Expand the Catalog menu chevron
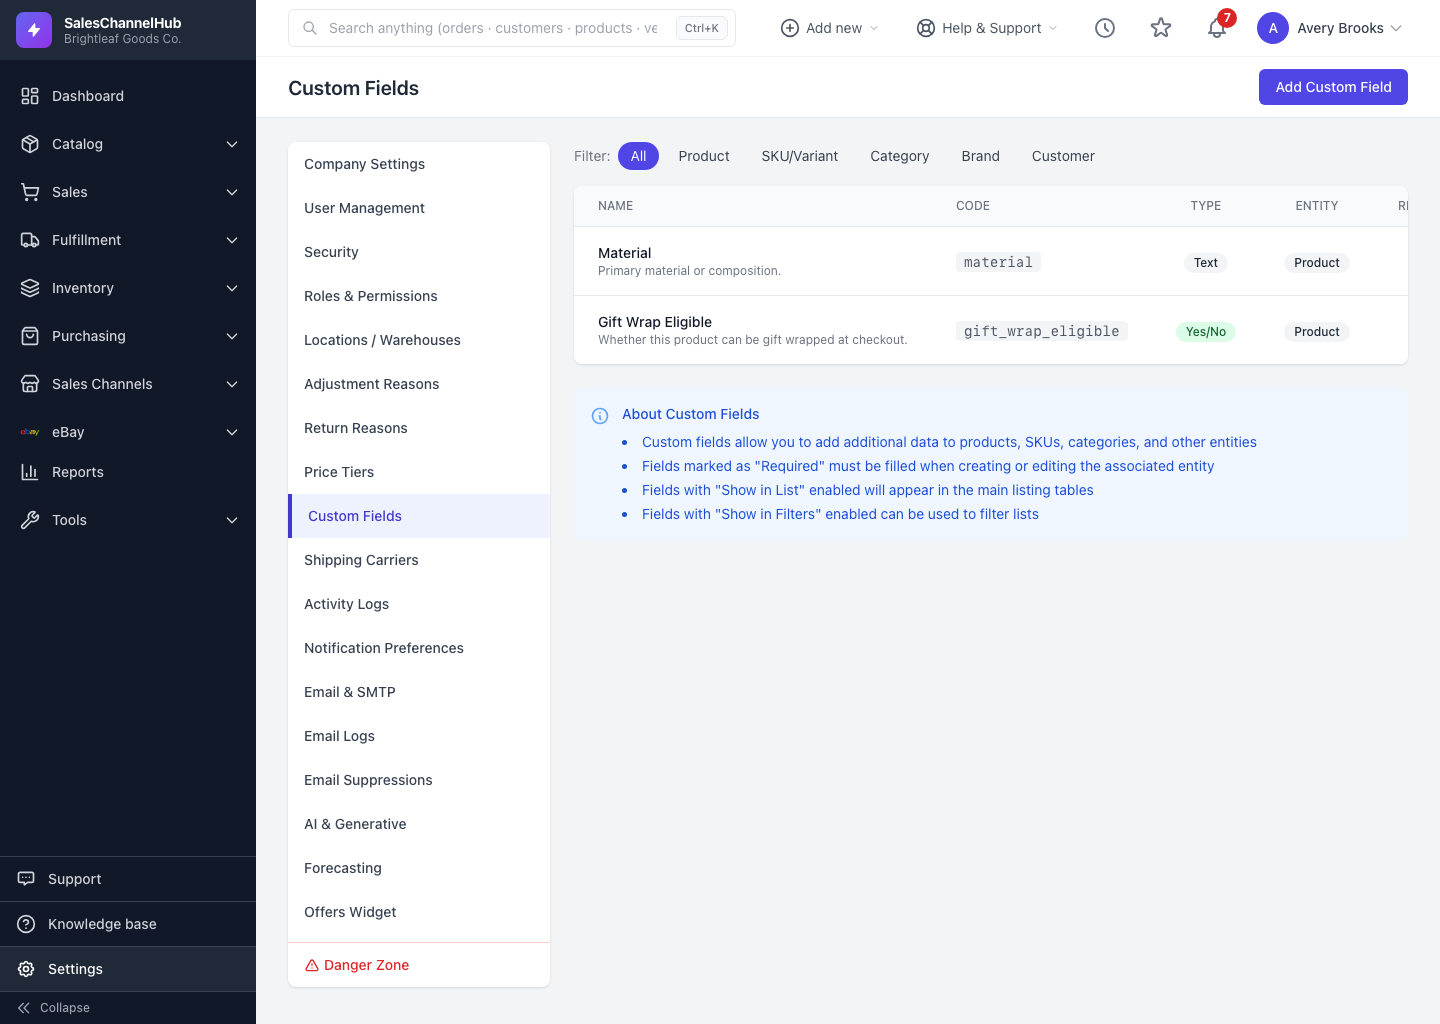This screenshot has height=1024, width=1440. pyautogui.click(x=232, y=144)
